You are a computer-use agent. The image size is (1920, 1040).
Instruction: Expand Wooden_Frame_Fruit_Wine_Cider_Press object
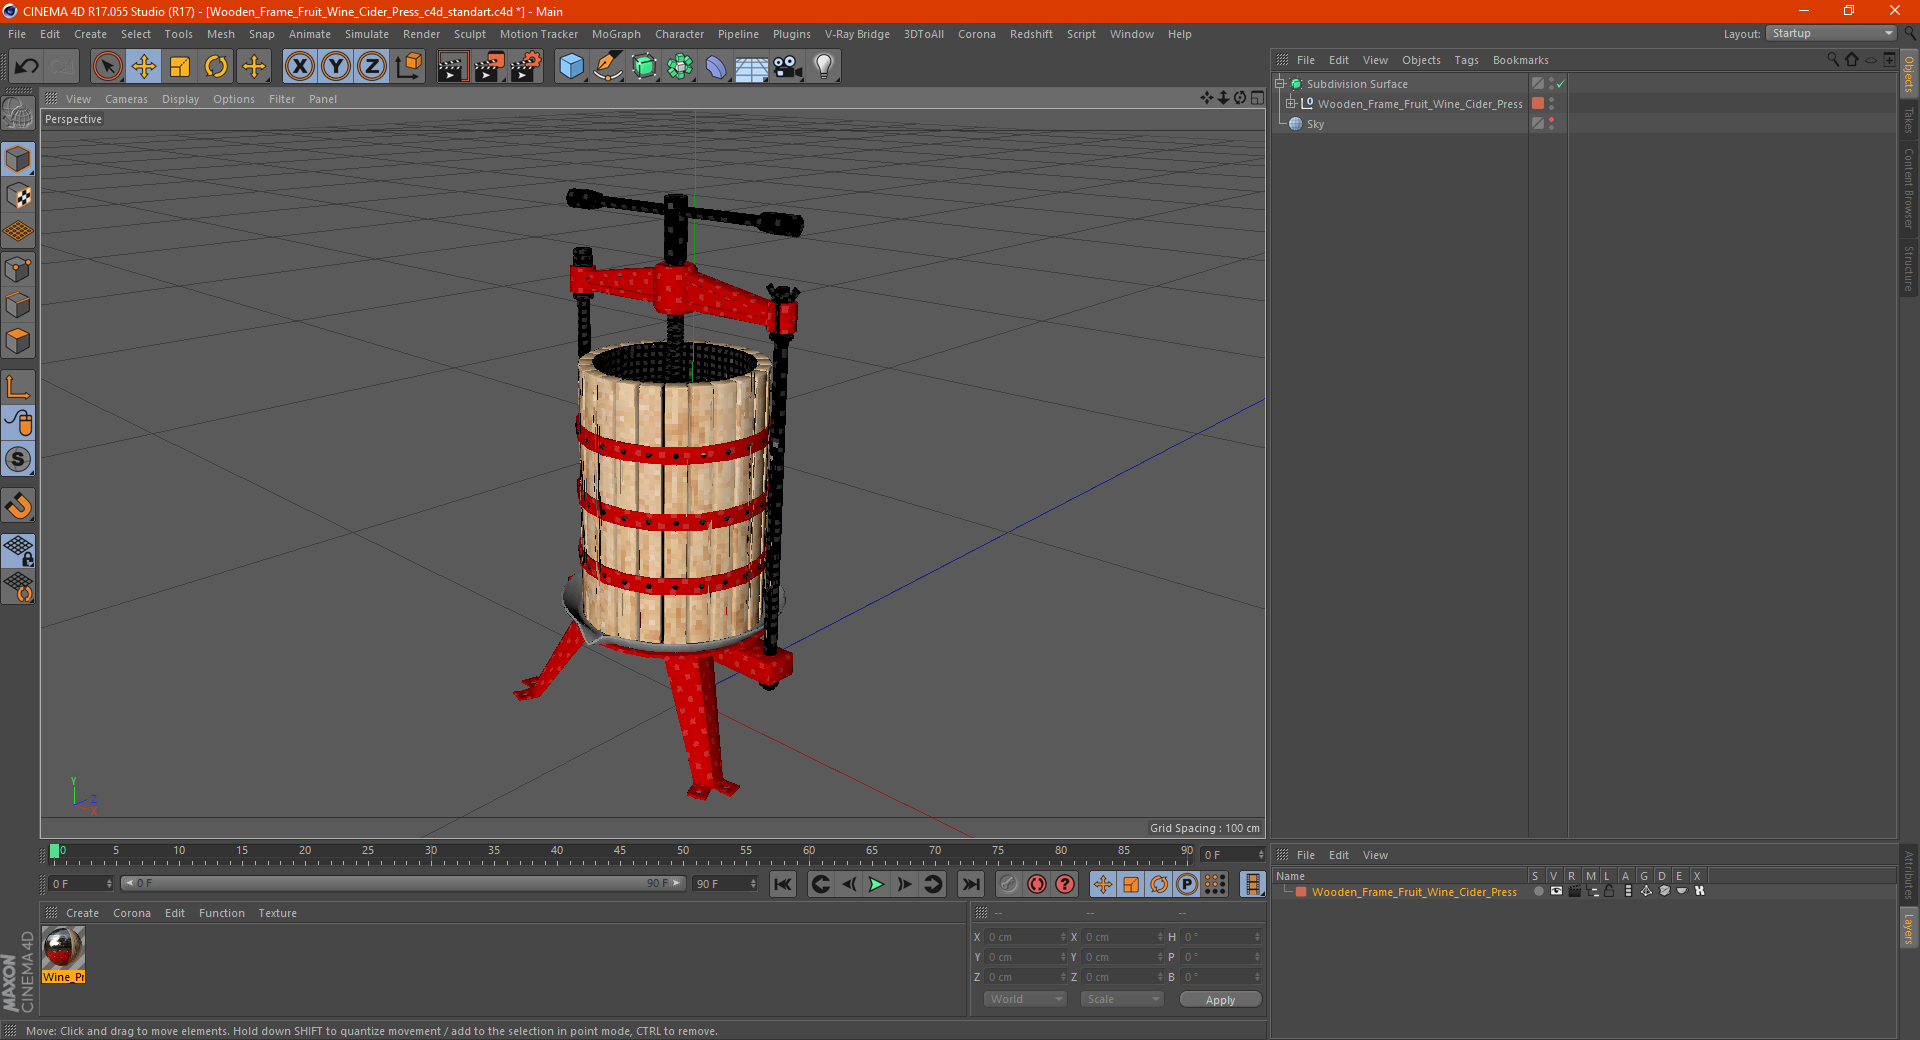tap(1291, 103)
